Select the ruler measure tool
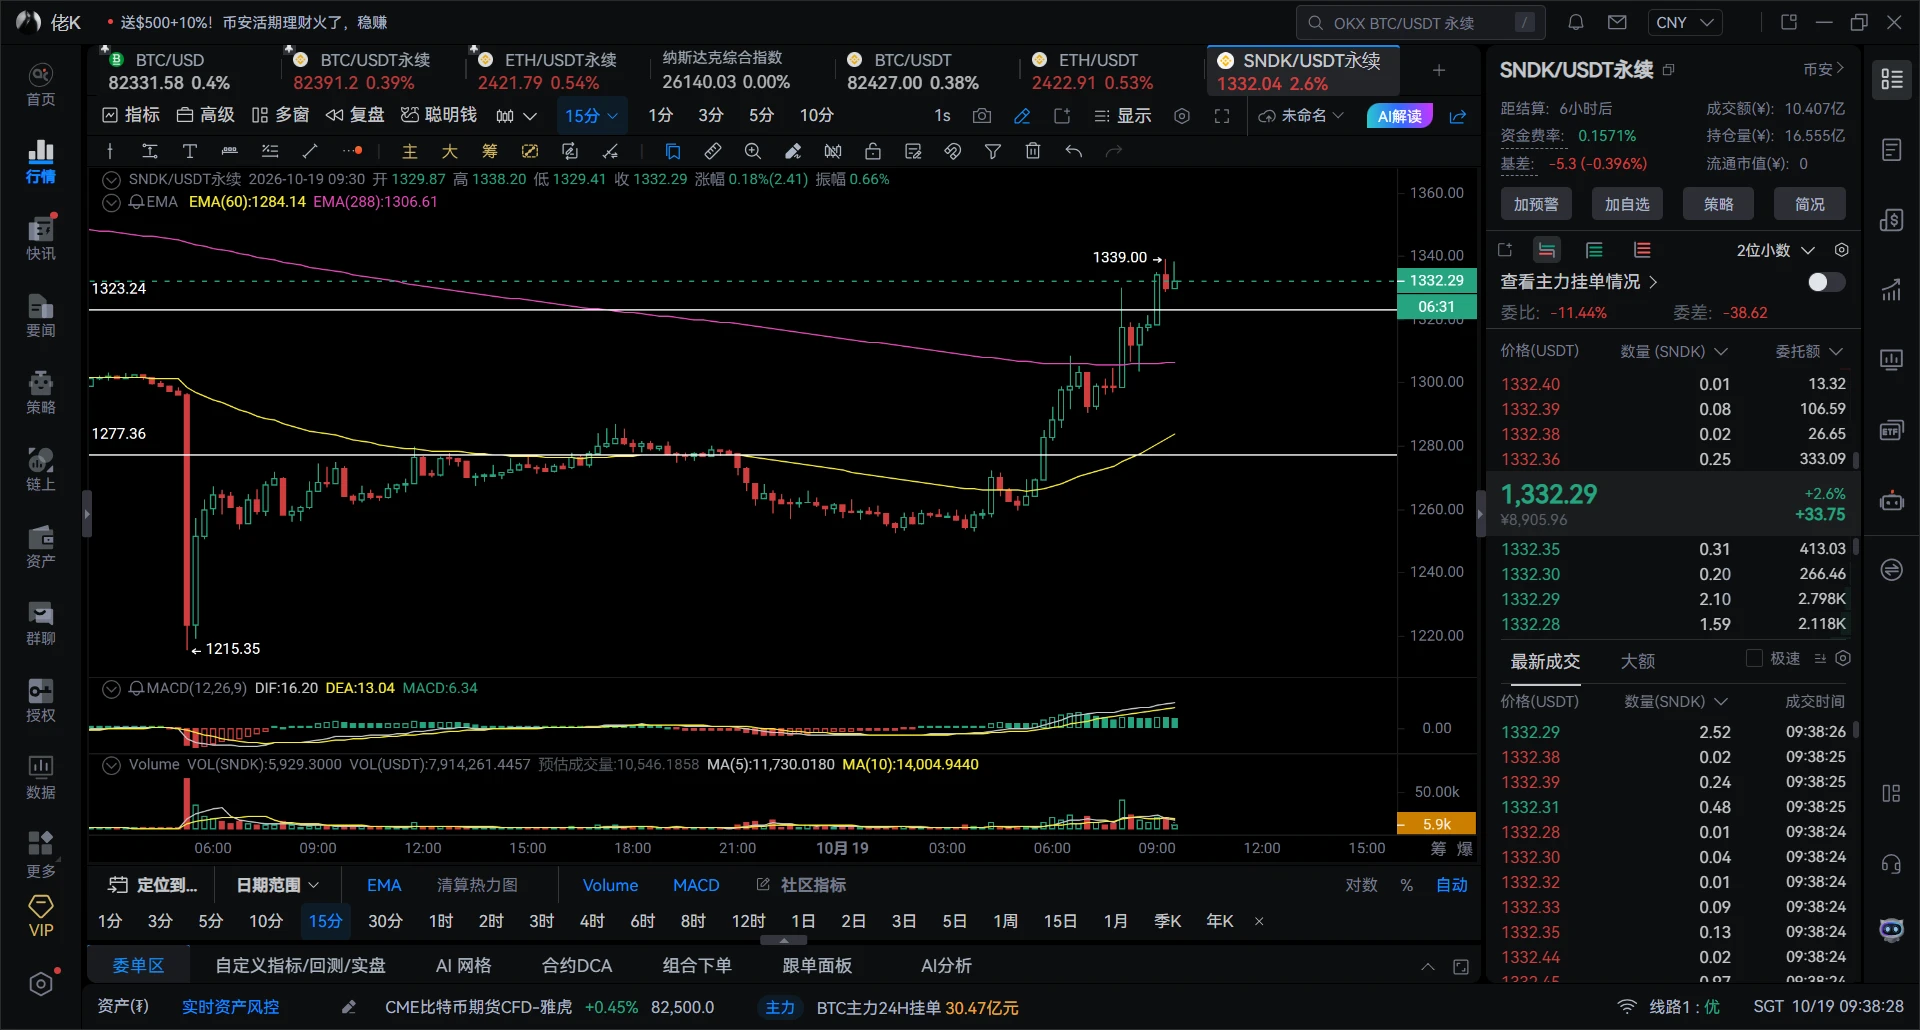This screenshot has width=1920, height=1030. [x=713, y=151]
